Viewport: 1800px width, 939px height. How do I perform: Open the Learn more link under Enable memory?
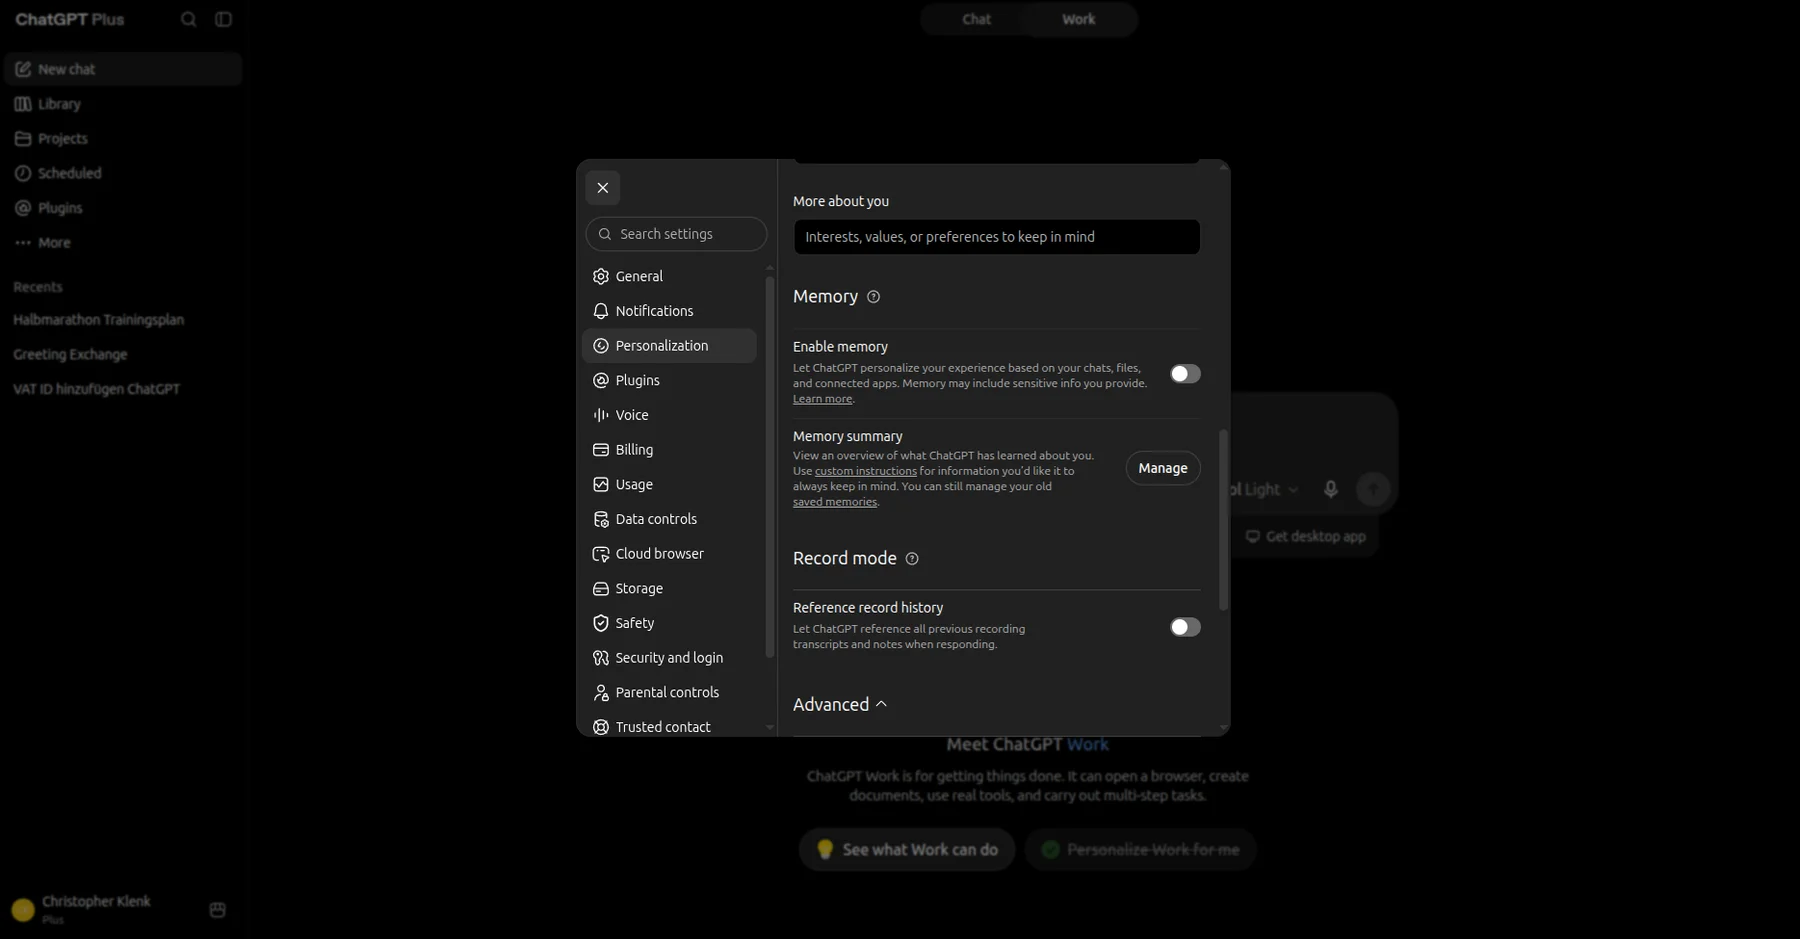point(822,399)
